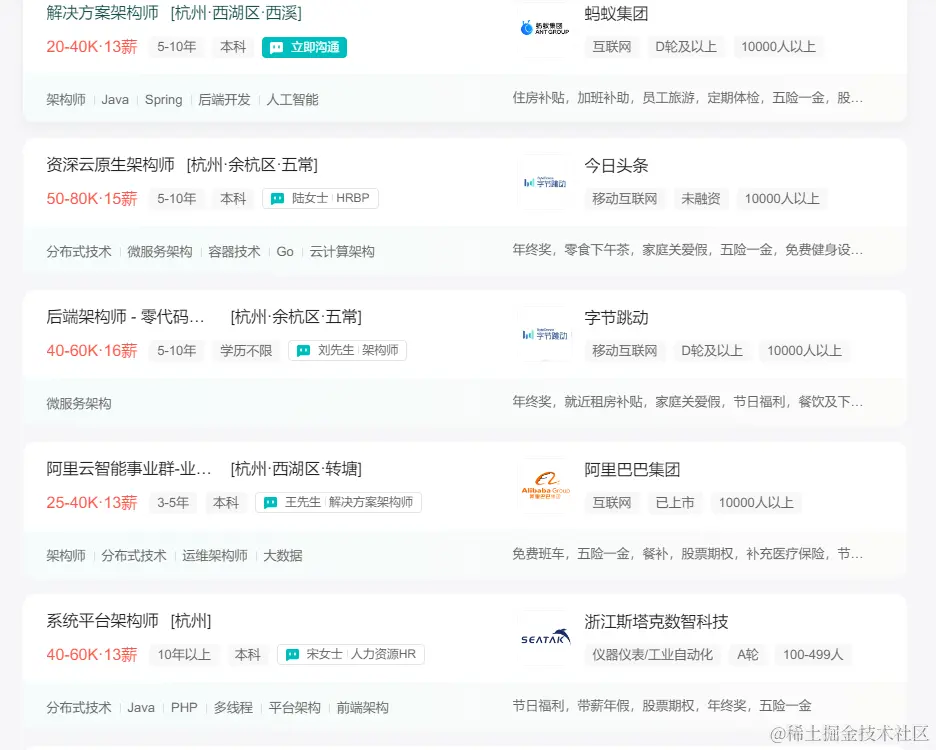Click the 仪器仪表/工业自动化 industry tag
936x750 pixels.
pos(652,655)
